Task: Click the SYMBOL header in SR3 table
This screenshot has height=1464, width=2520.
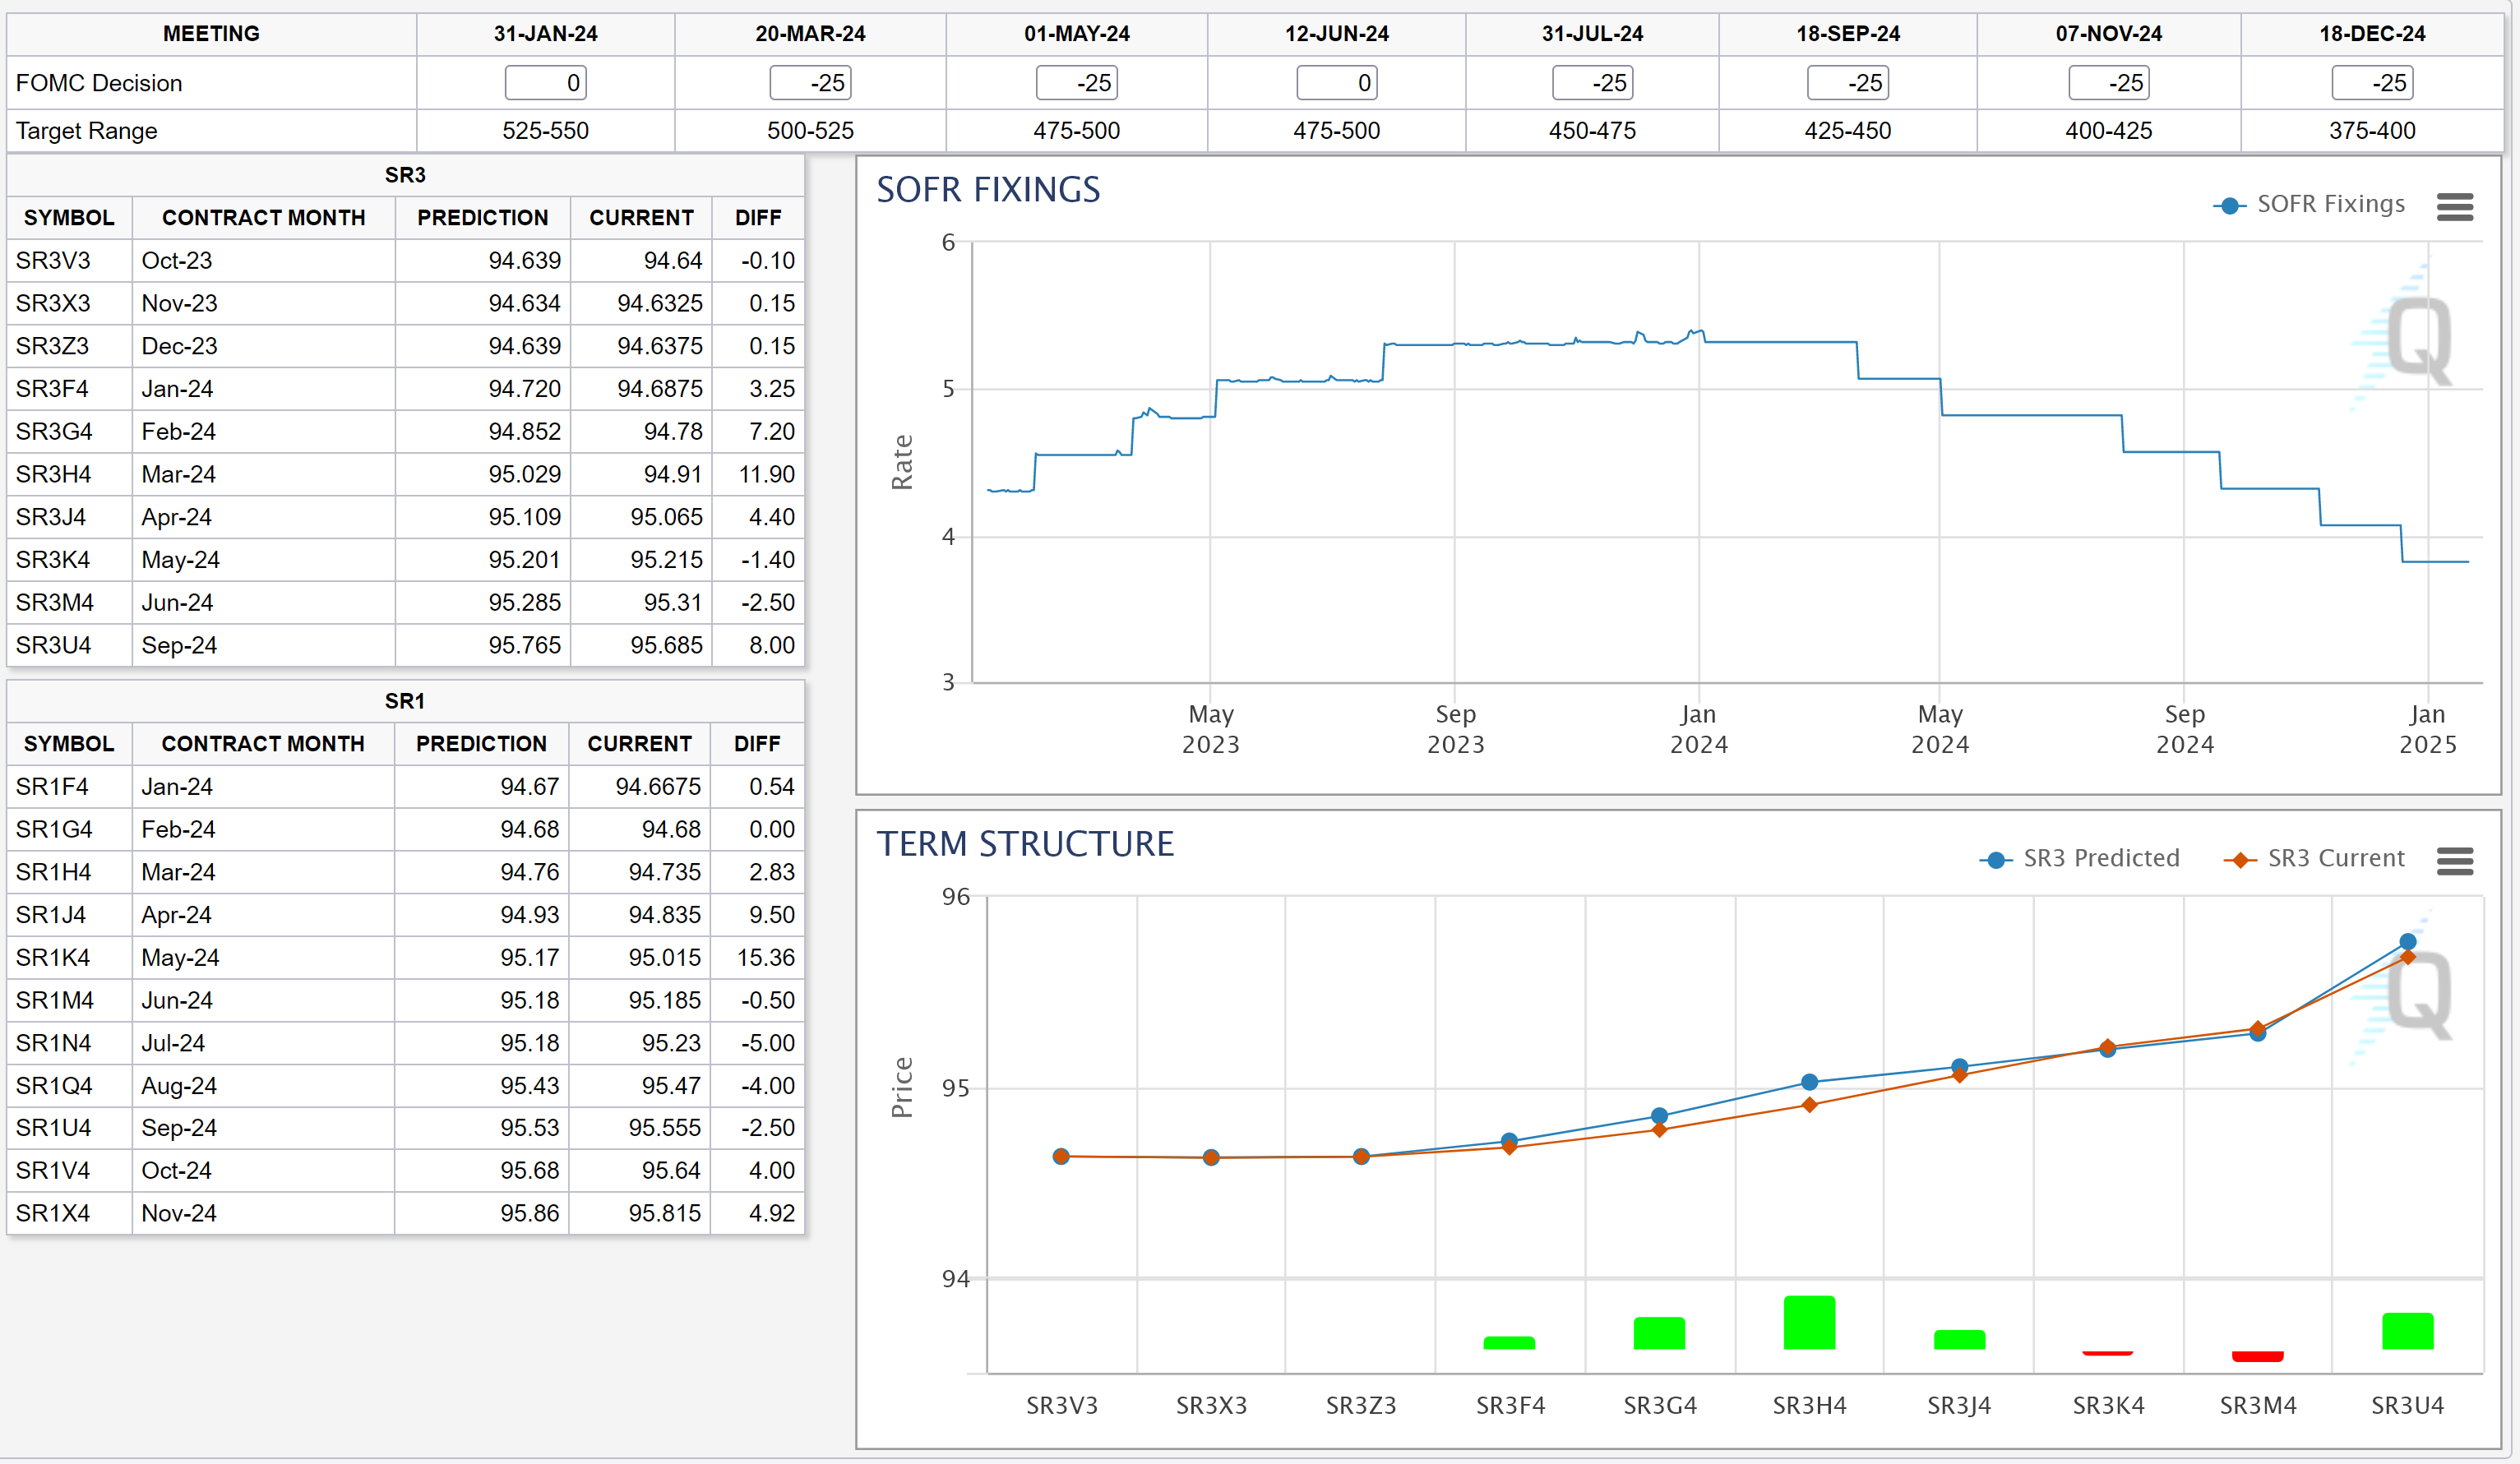Action: 69,217
